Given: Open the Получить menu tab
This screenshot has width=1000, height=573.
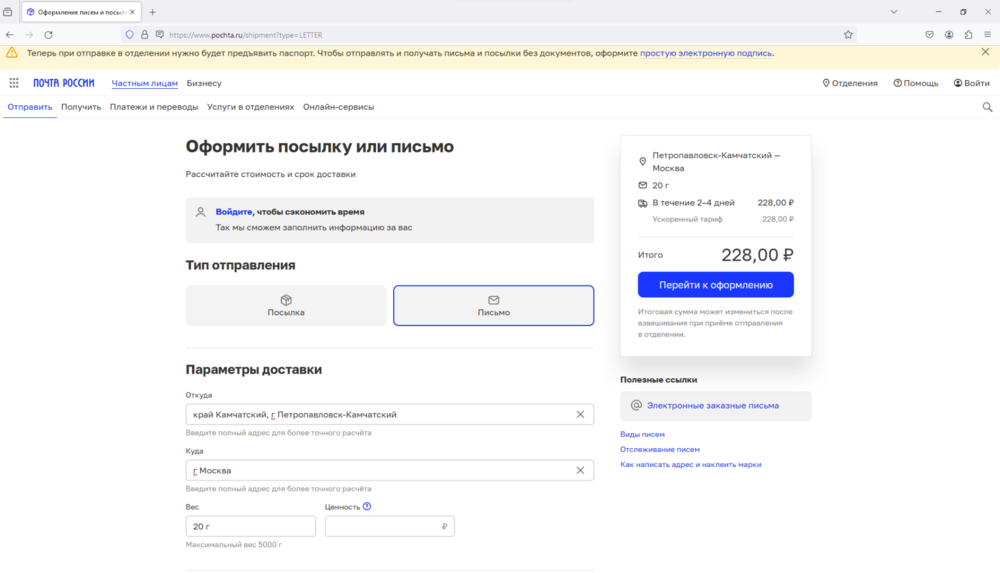Looking at the screenshot, I should click(81, 107).
